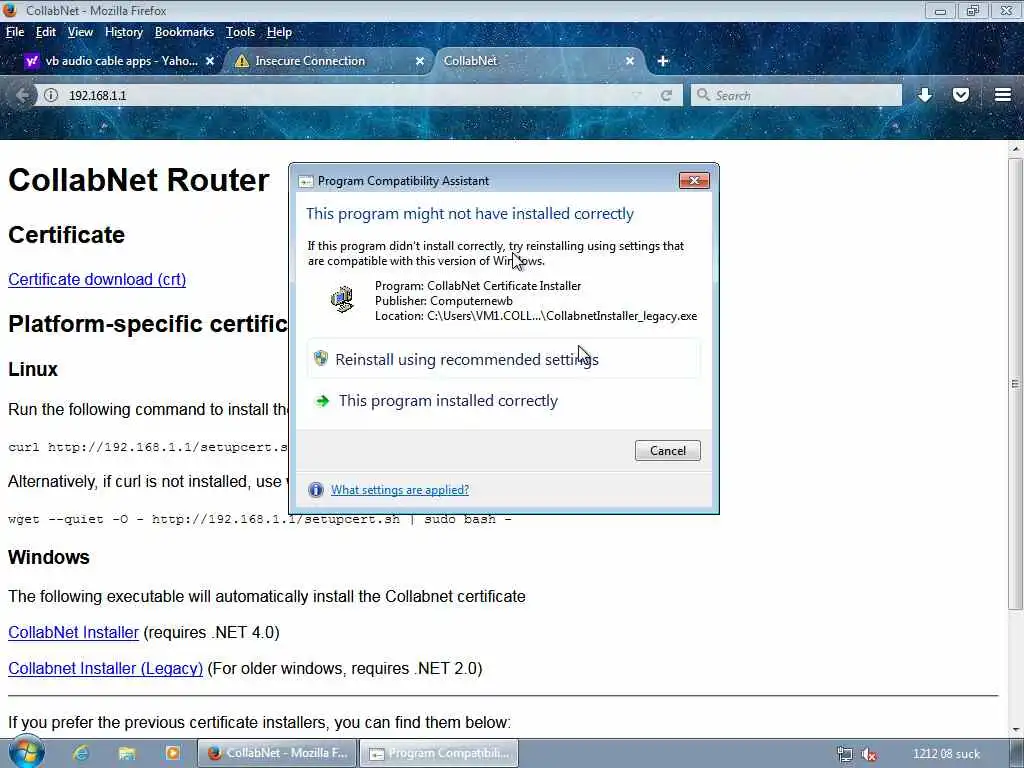The width and height of the screenshot is (1024, 768).
Task: Close the Insecure Connection tab
Action: coord(420,61)
